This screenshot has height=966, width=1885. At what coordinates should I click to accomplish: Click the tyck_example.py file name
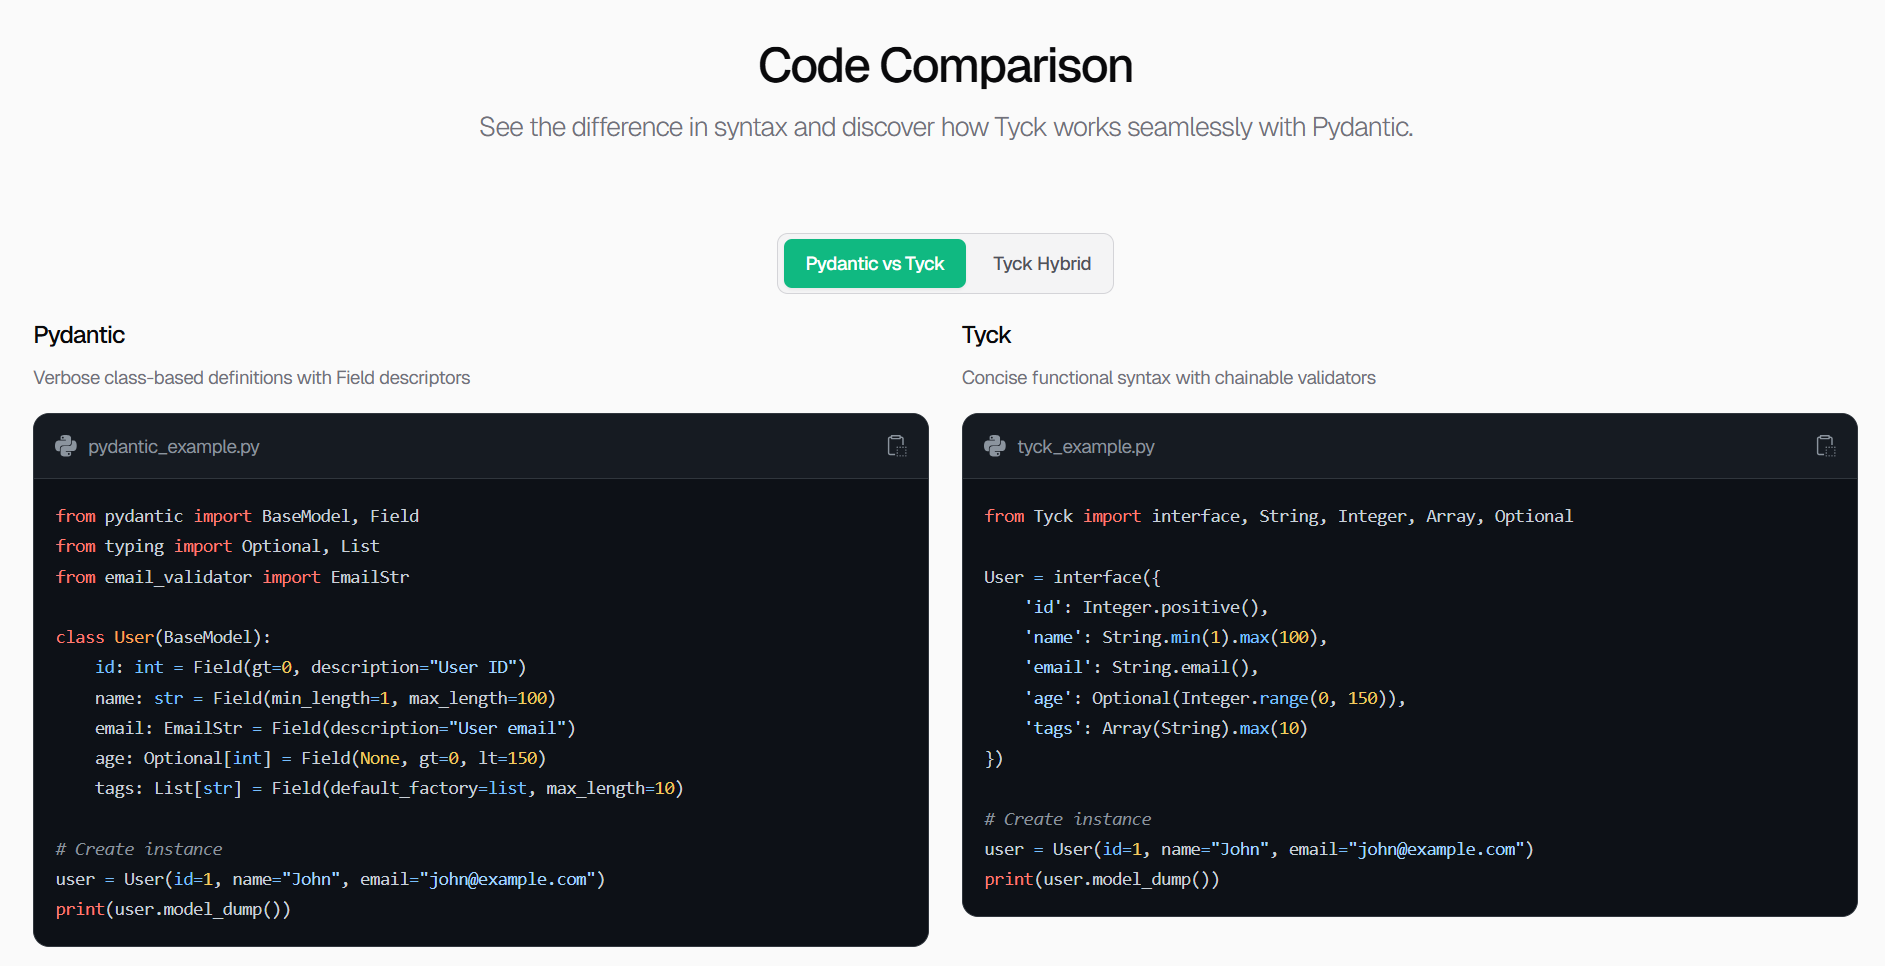point(1086,447)
